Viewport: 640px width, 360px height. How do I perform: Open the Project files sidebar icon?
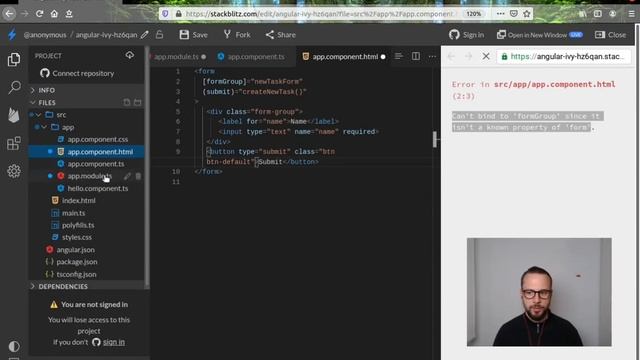(14, 60)
